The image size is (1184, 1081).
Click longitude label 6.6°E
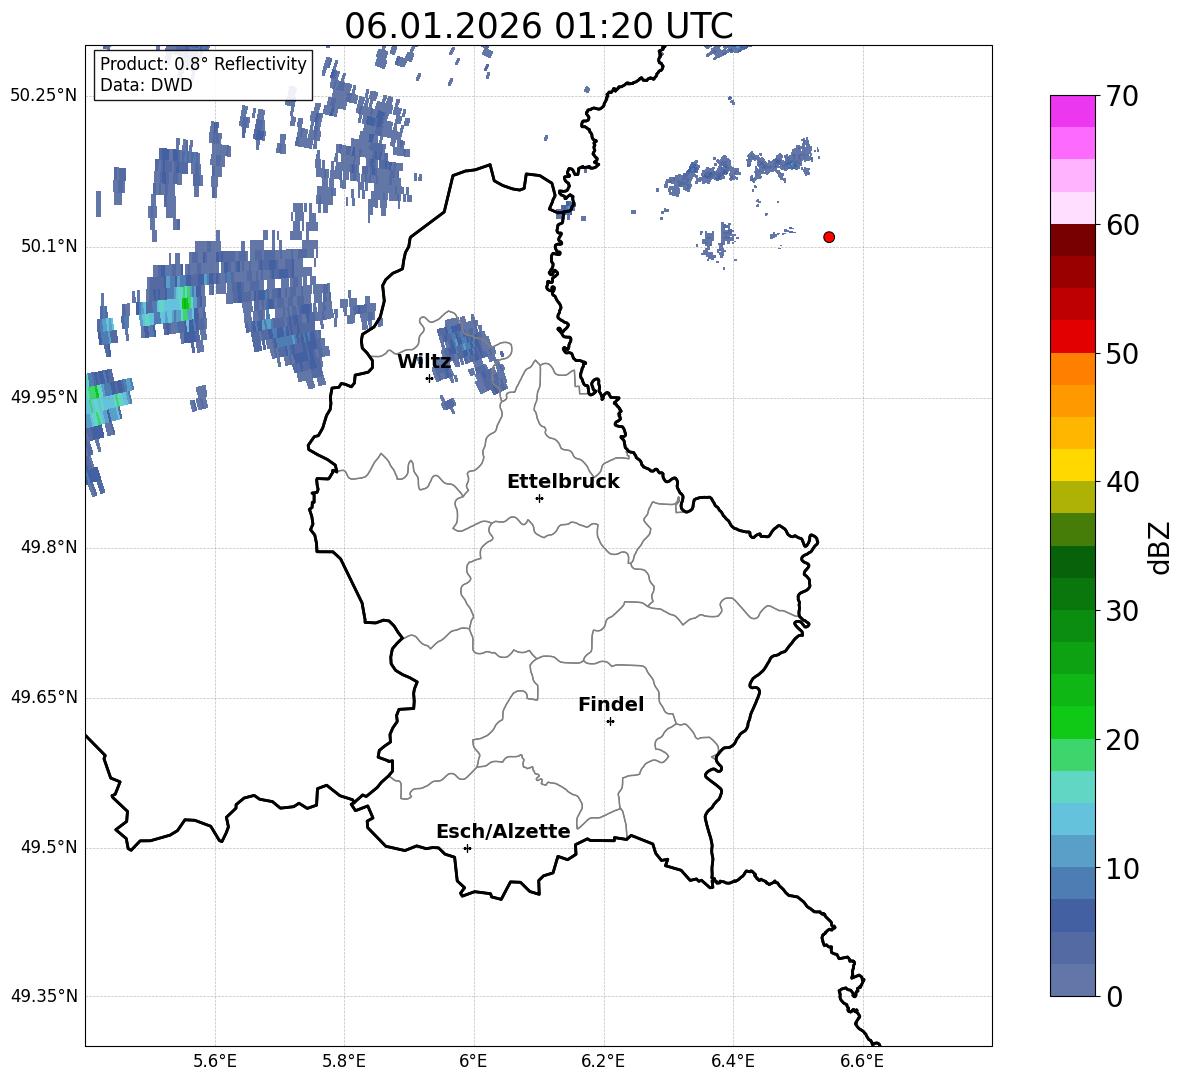tap(862, 1061)
